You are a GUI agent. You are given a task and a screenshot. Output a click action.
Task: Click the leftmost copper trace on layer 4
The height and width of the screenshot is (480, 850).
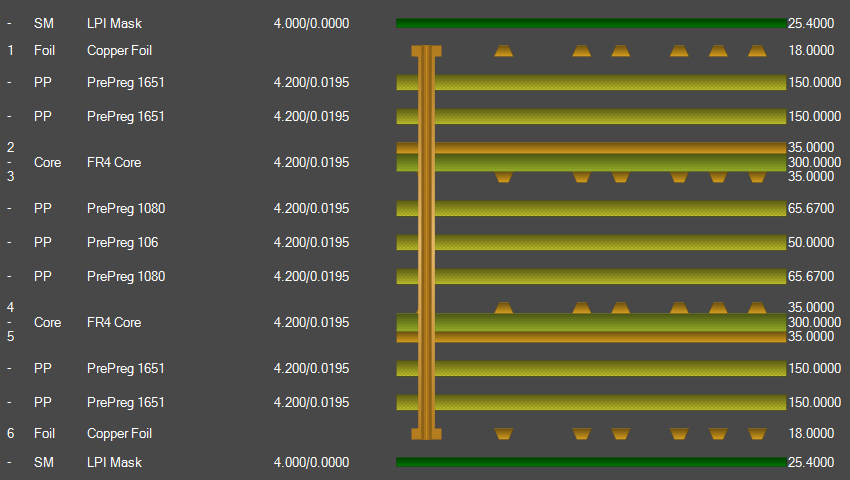pyautogui.click(x=503, y=308)
